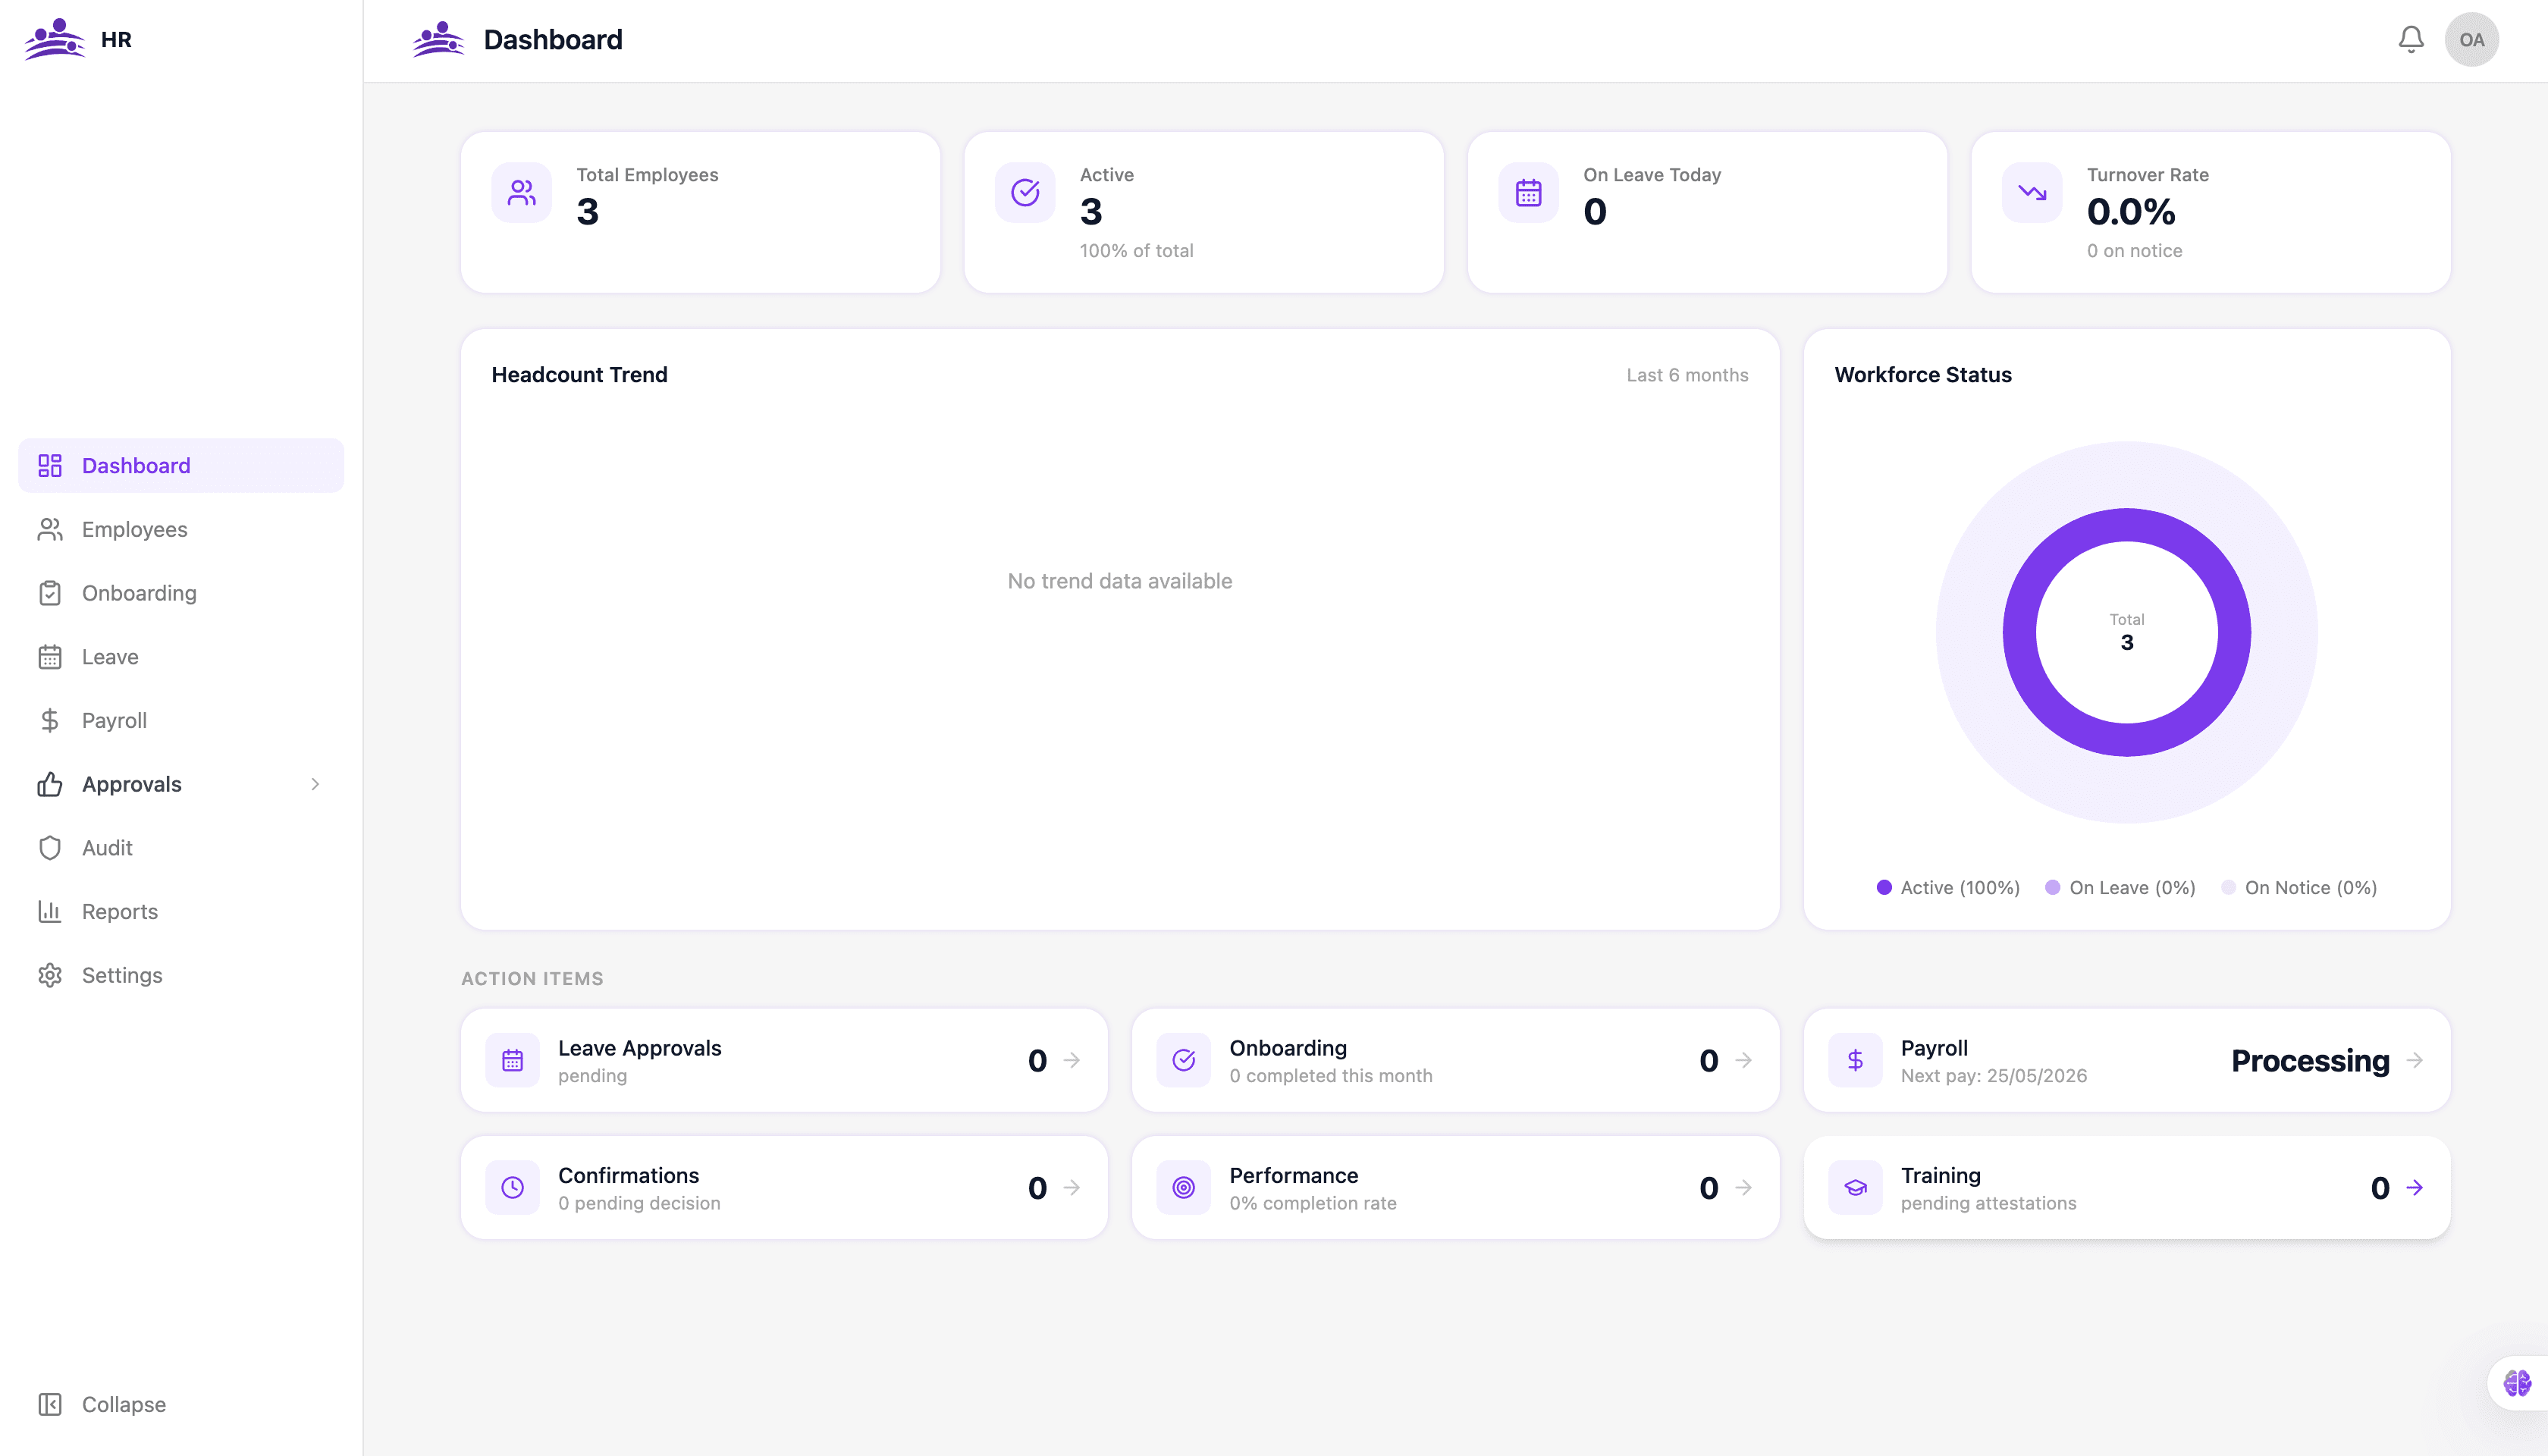Click the Active check-circle icon
The width and height of the screenshot is (2548, 1456).
click(x=1025, y=192)
